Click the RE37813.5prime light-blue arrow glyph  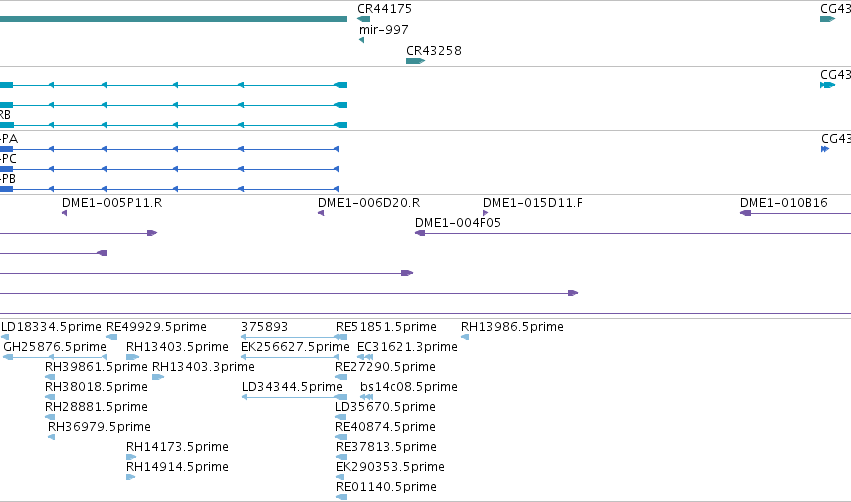(x=341, y=457)
